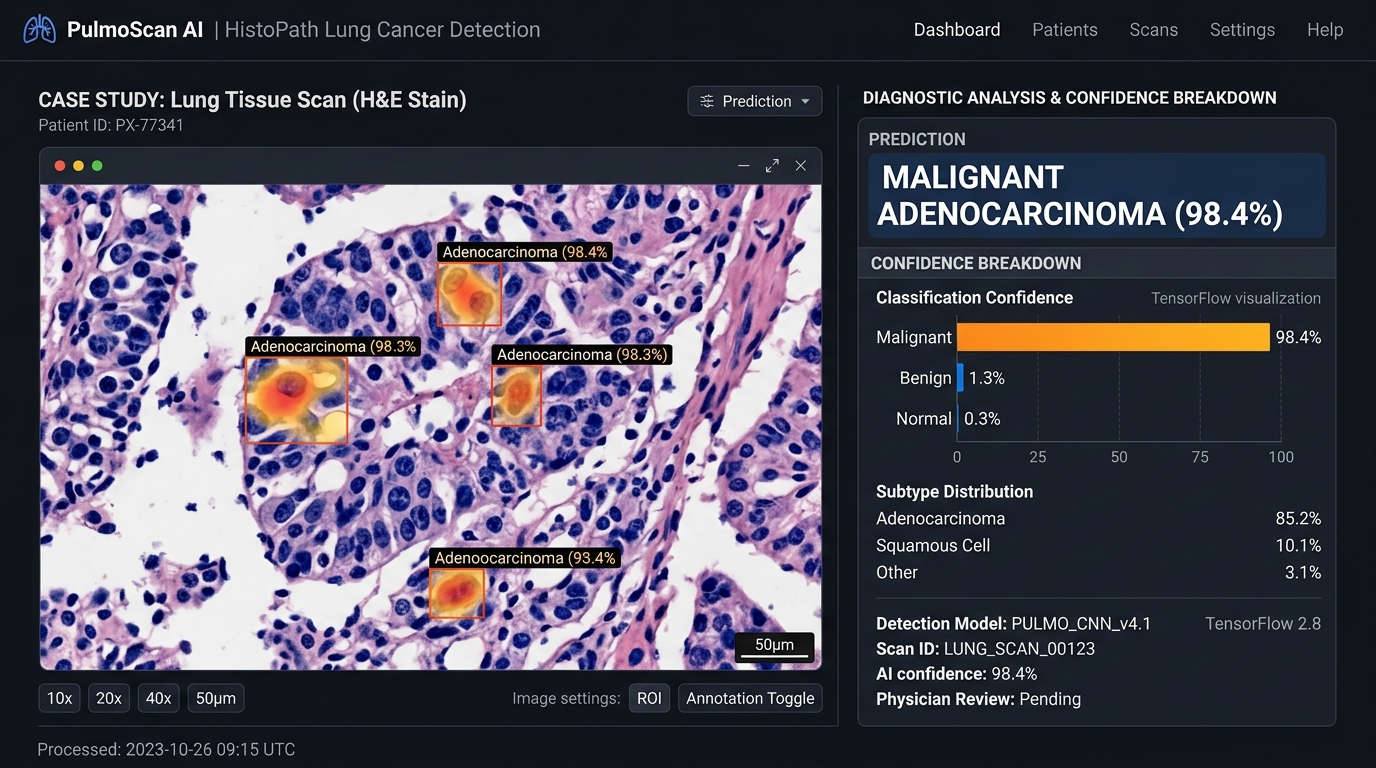Toggle annotations with Annotation Toggle button

[750, 698]
